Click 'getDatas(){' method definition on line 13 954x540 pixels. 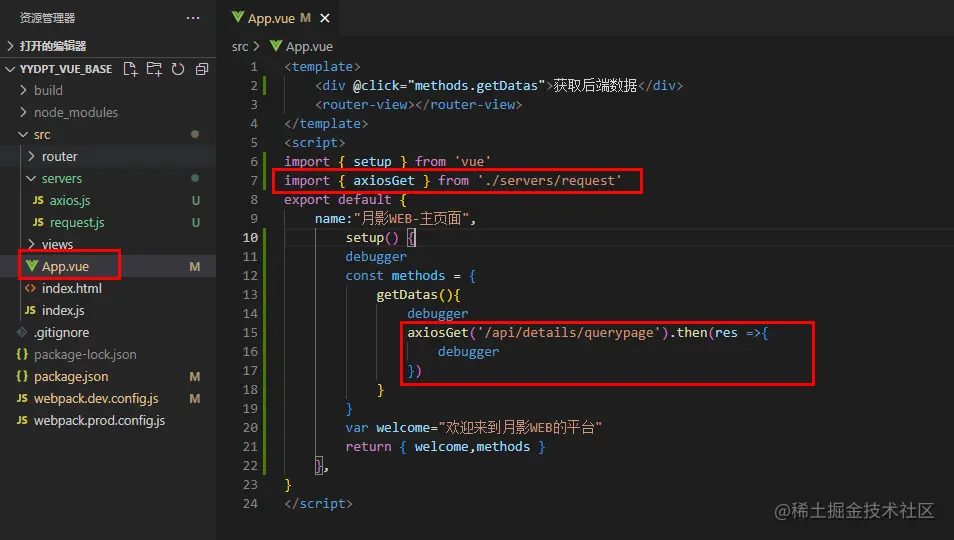pos(419,295)
